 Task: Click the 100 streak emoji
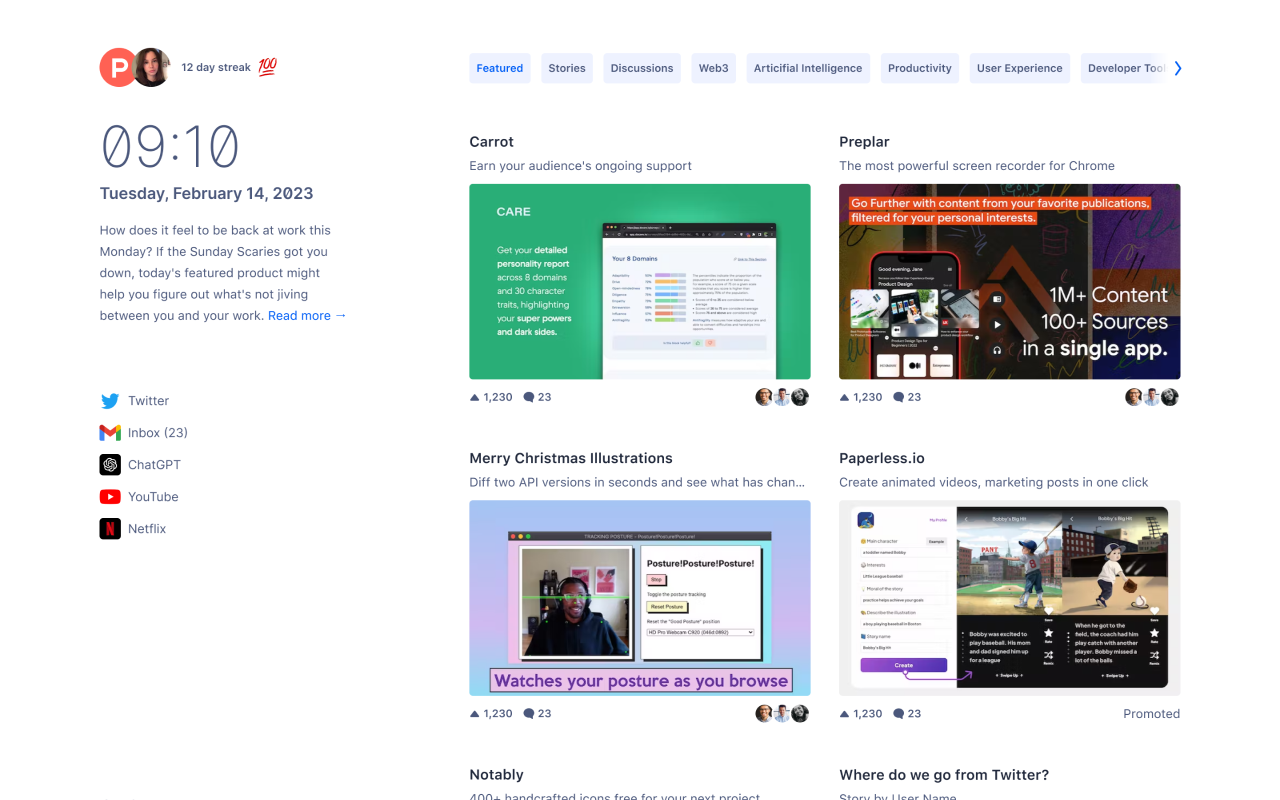[x=267, y=67]
